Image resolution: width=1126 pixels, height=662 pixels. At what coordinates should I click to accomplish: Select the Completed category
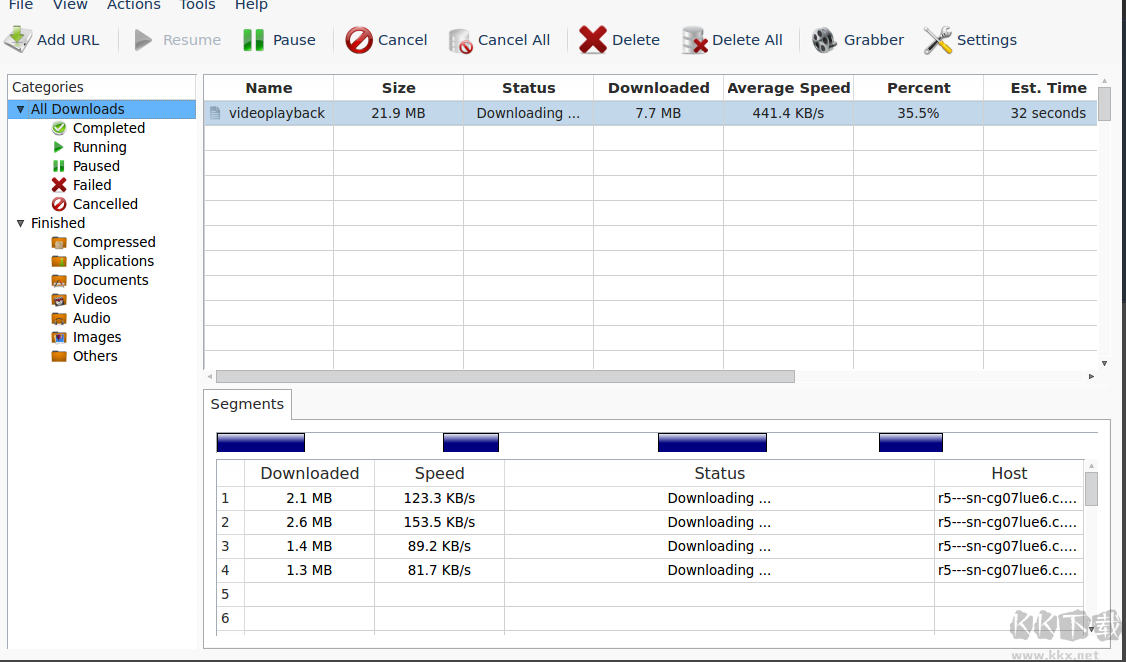click(107, 128)
